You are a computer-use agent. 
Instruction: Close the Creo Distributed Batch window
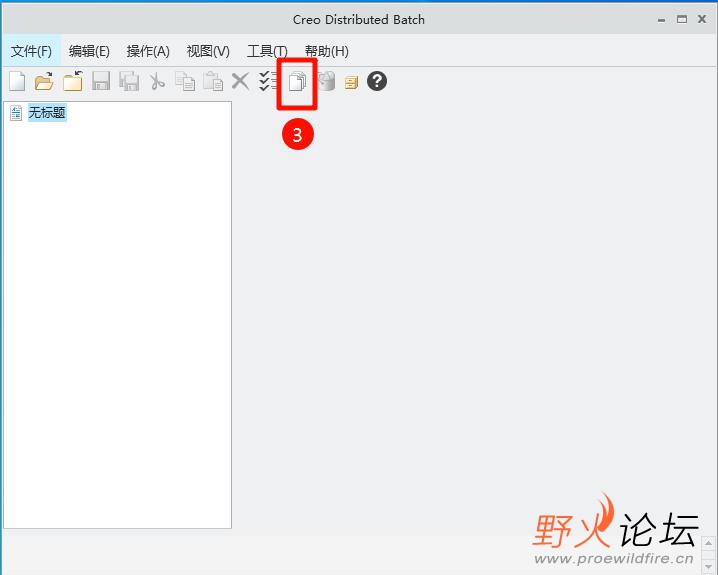tap(702, 19)
